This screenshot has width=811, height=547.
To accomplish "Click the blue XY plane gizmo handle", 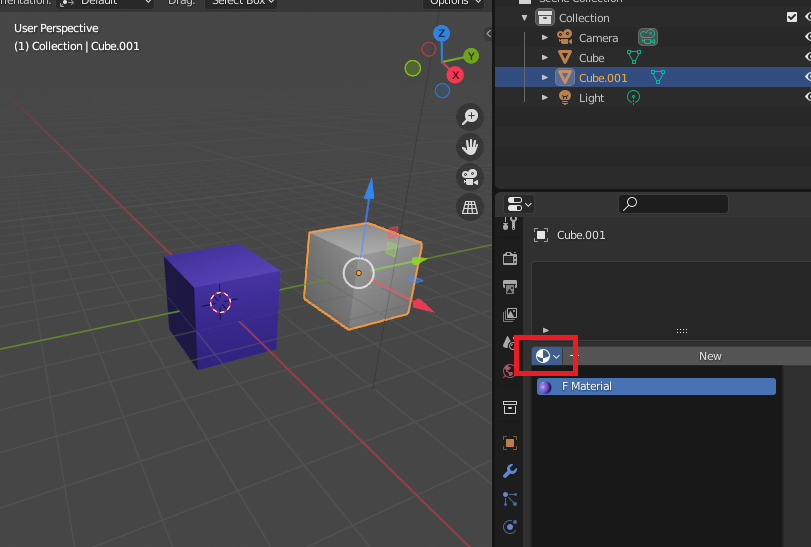I will 414,280.
